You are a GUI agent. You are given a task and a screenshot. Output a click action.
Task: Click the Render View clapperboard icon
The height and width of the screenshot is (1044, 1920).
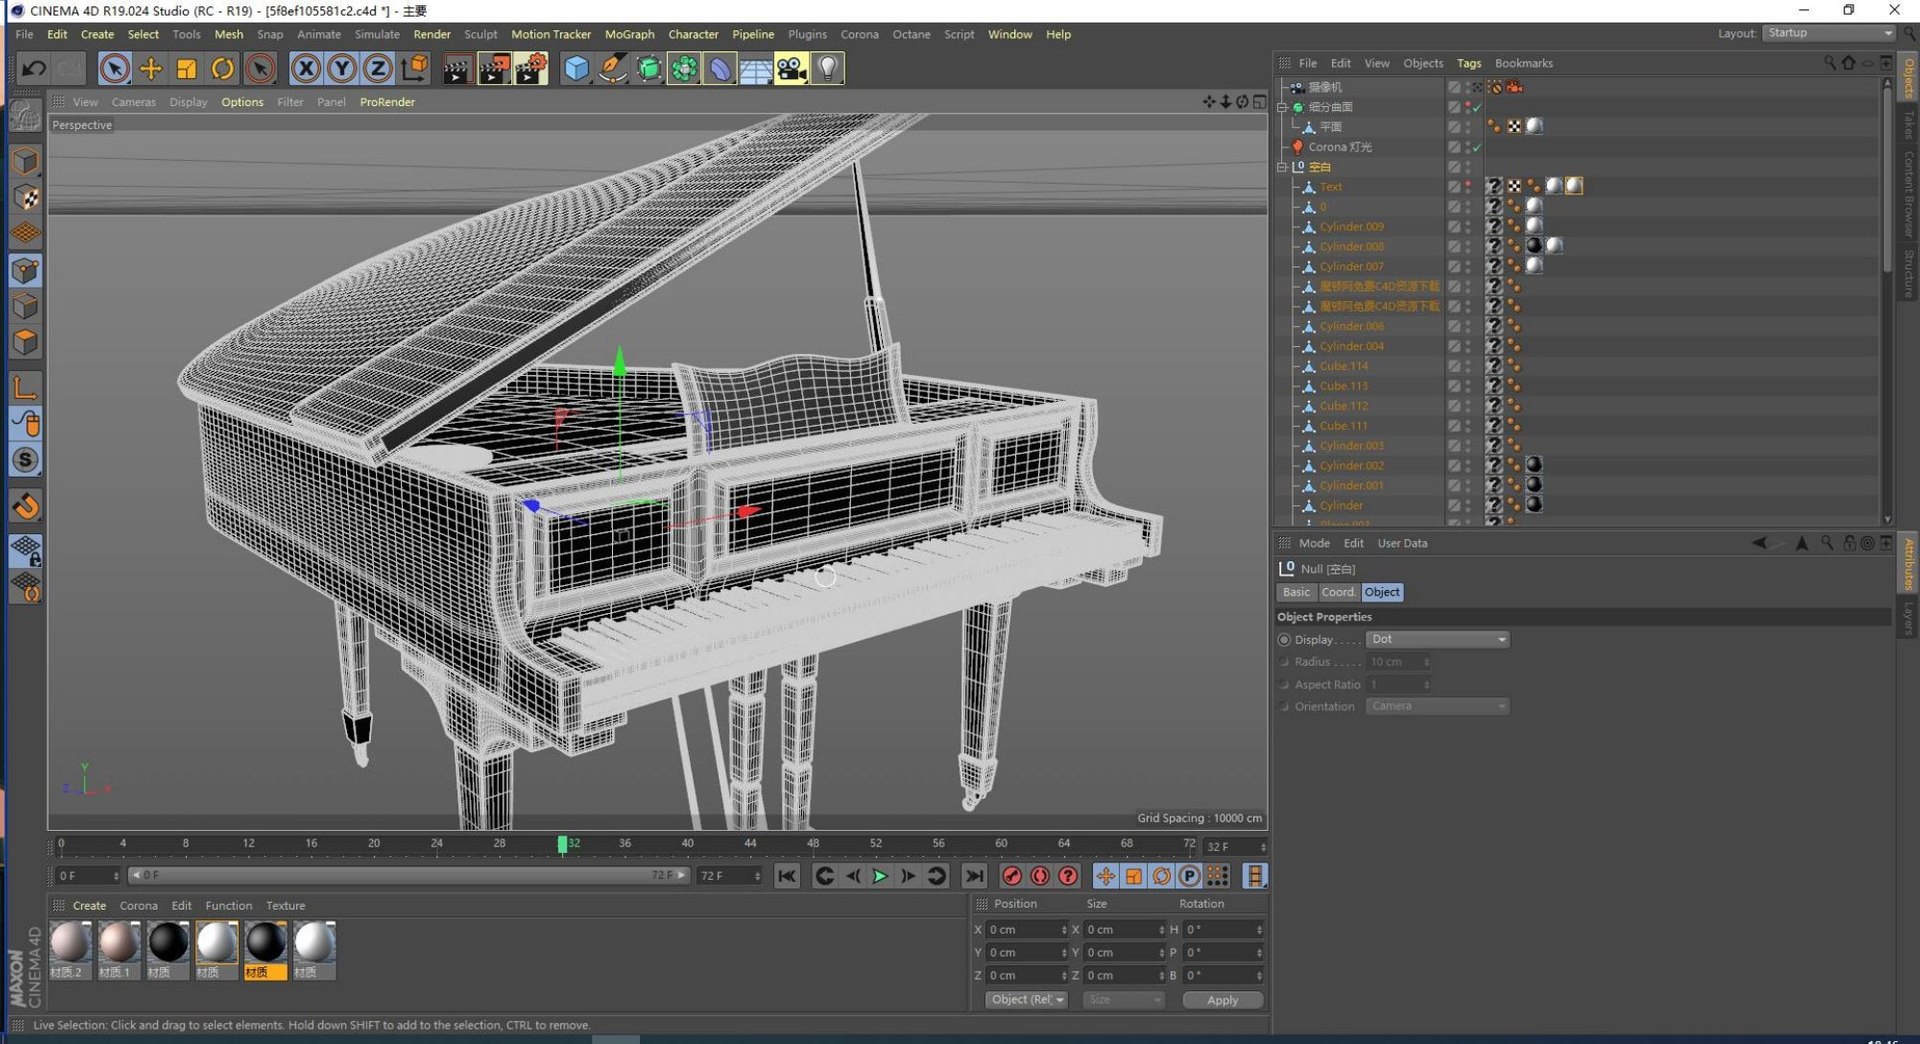point(457,68)
